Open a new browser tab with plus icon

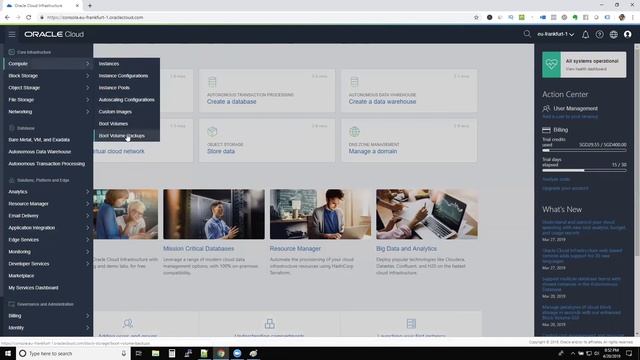tap(90, 6)
